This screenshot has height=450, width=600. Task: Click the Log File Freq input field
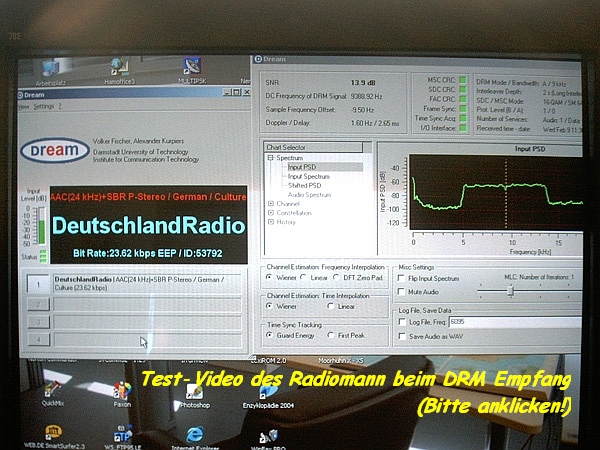515,322
